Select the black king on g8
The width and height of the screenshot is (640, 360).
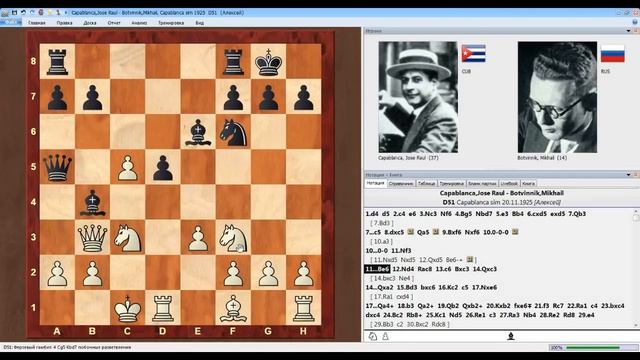[268, 62]
